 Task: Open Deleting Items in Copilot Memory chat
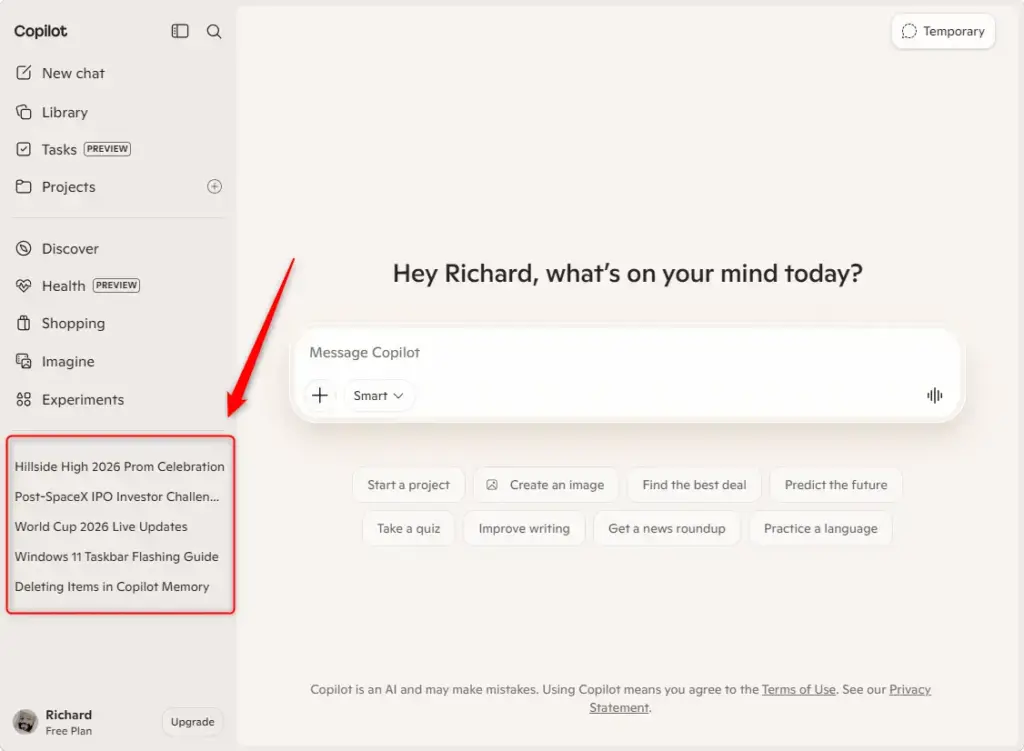112,587
